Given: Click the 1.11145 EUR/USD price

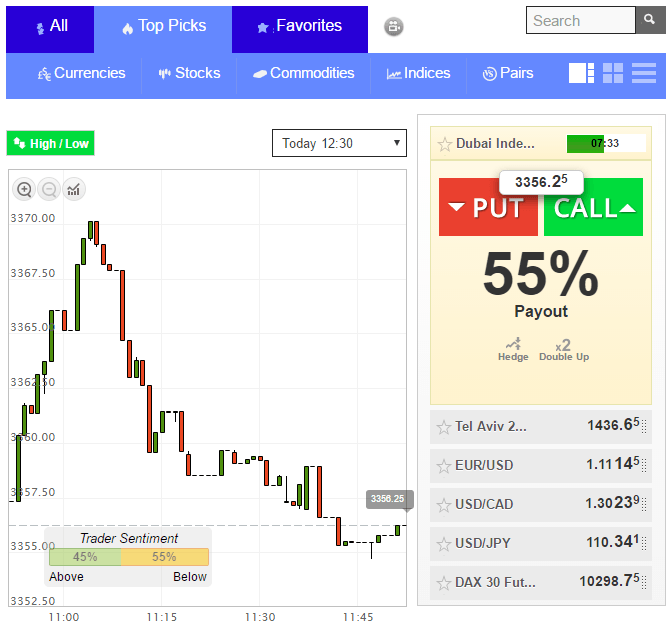Looking at the screenshot, I should [x=612, y=464].
